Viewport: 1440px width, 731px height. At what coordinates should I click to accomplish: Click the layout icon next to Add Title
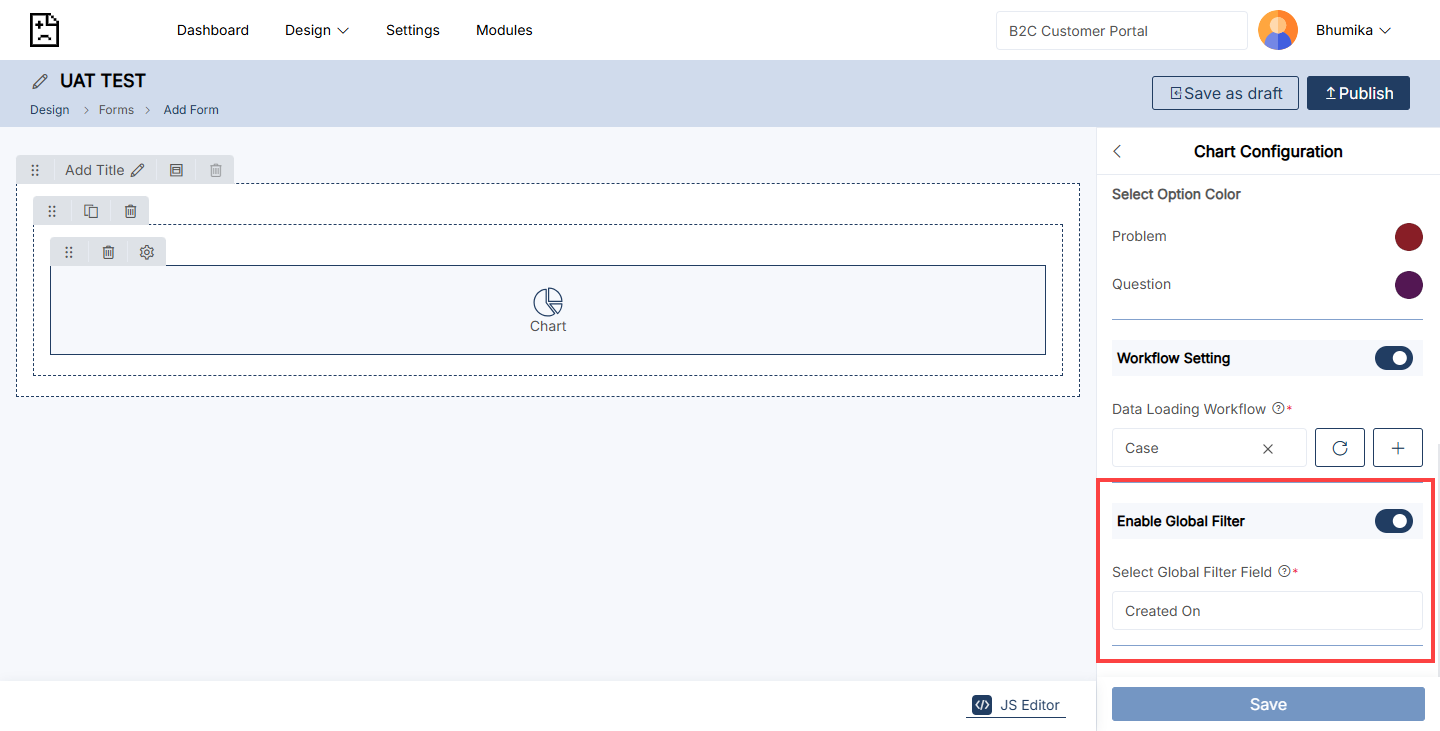176,170
